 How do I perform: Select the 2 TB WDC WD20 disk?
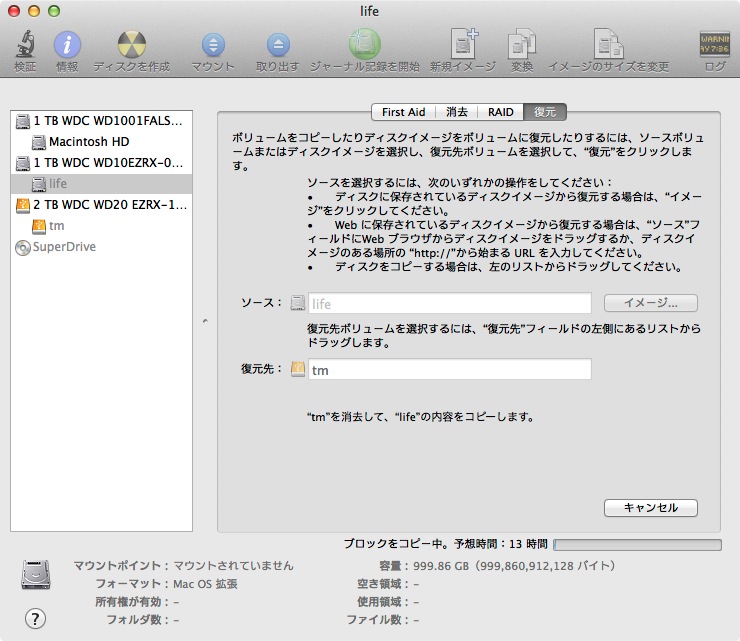tap(109, 205)
